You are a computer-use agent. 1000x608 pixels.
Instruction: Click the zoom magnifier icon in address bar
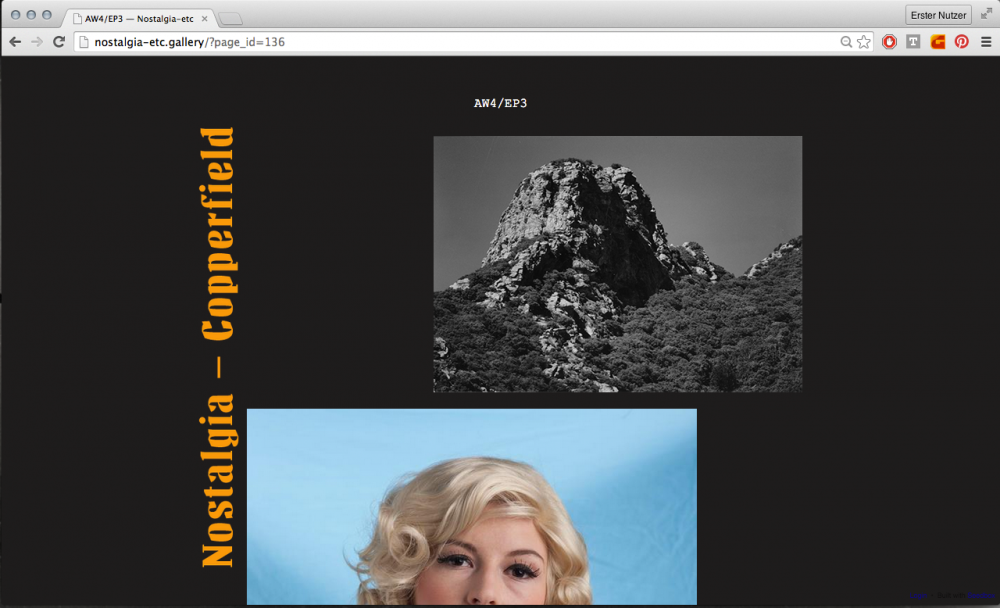846,42
